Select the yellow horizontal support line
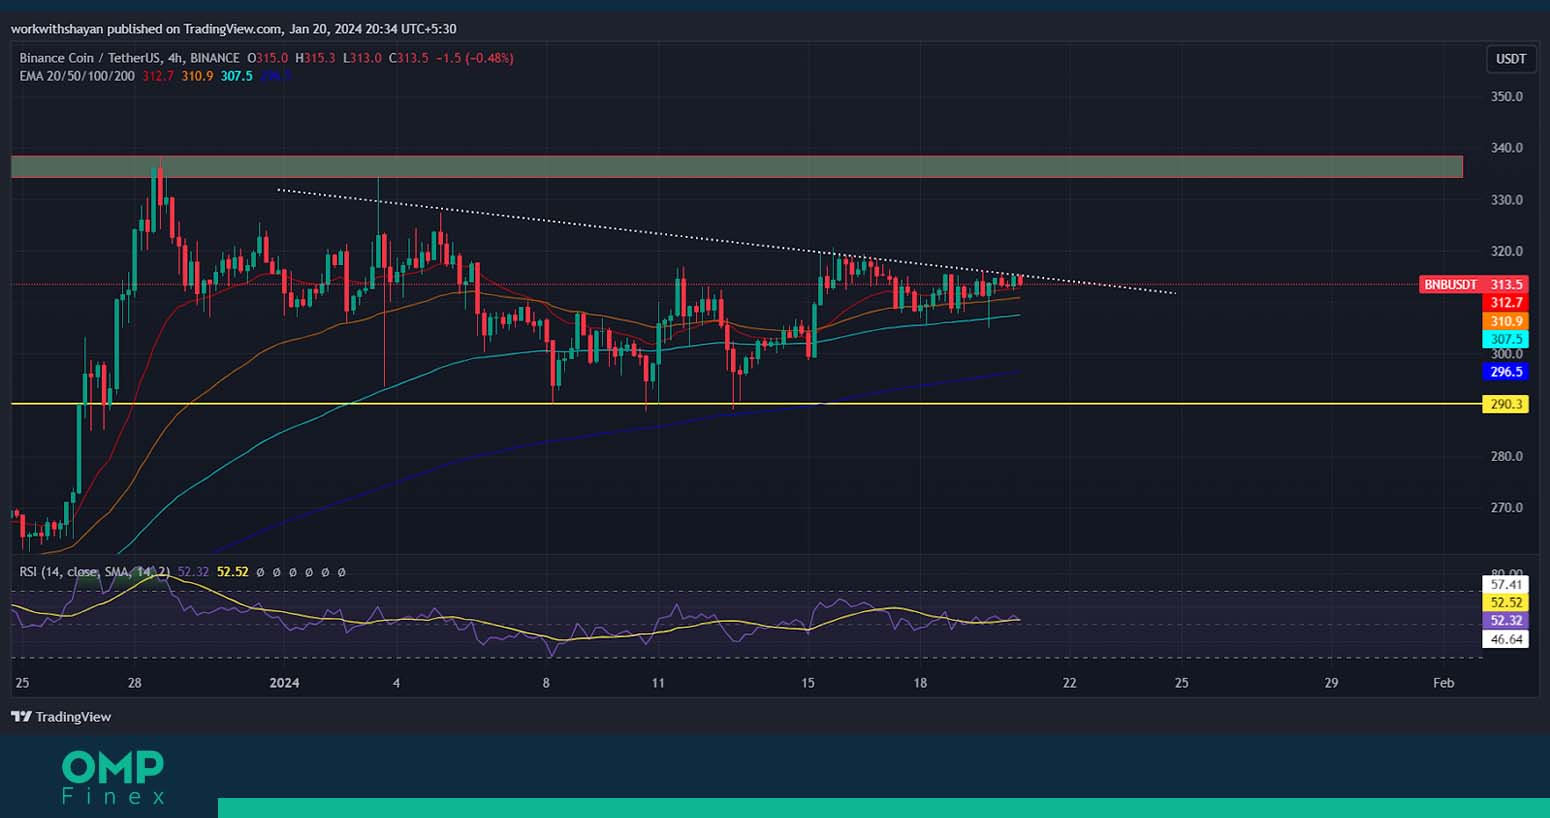This screenshot has height=818, width=1550. pos(745,404)
